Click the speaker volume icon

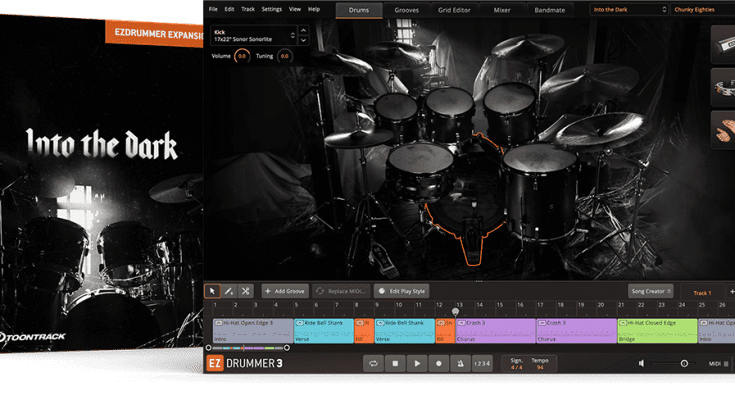(641, 364)
